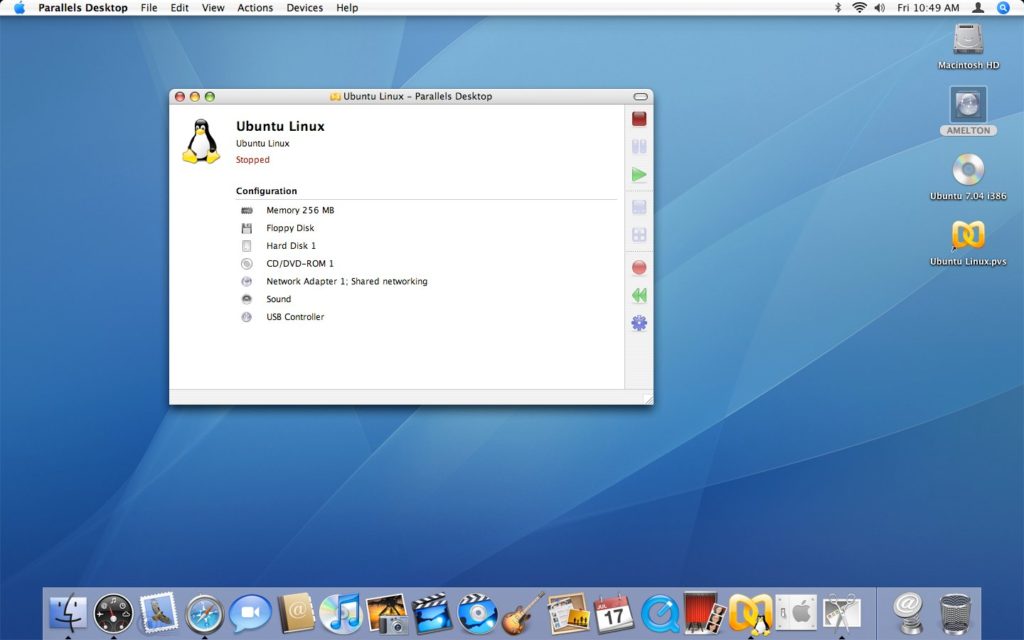Click the red circle icon in the Parallels toolbar
1024x640 pixels.
coord(639,268)
